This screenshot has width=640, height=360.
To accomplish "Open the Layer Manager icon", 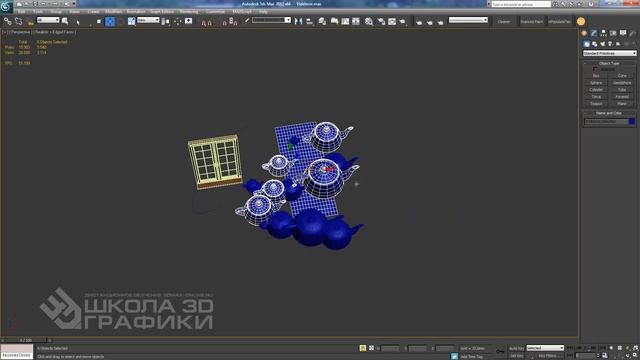I will pyautogui.click(x=322, y=21).
